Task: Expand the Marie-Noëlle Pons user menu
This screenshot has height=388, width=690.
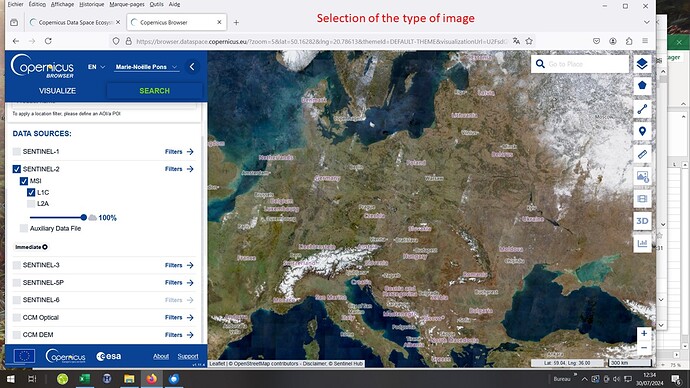Action: click(146, 67)
